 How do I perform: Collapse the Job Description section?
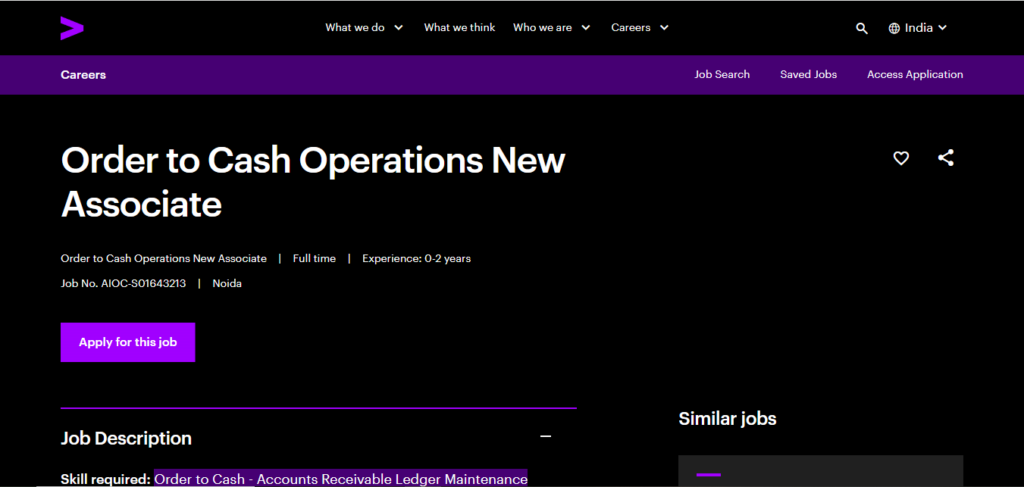pyautogui.click(x=546, y=436)
